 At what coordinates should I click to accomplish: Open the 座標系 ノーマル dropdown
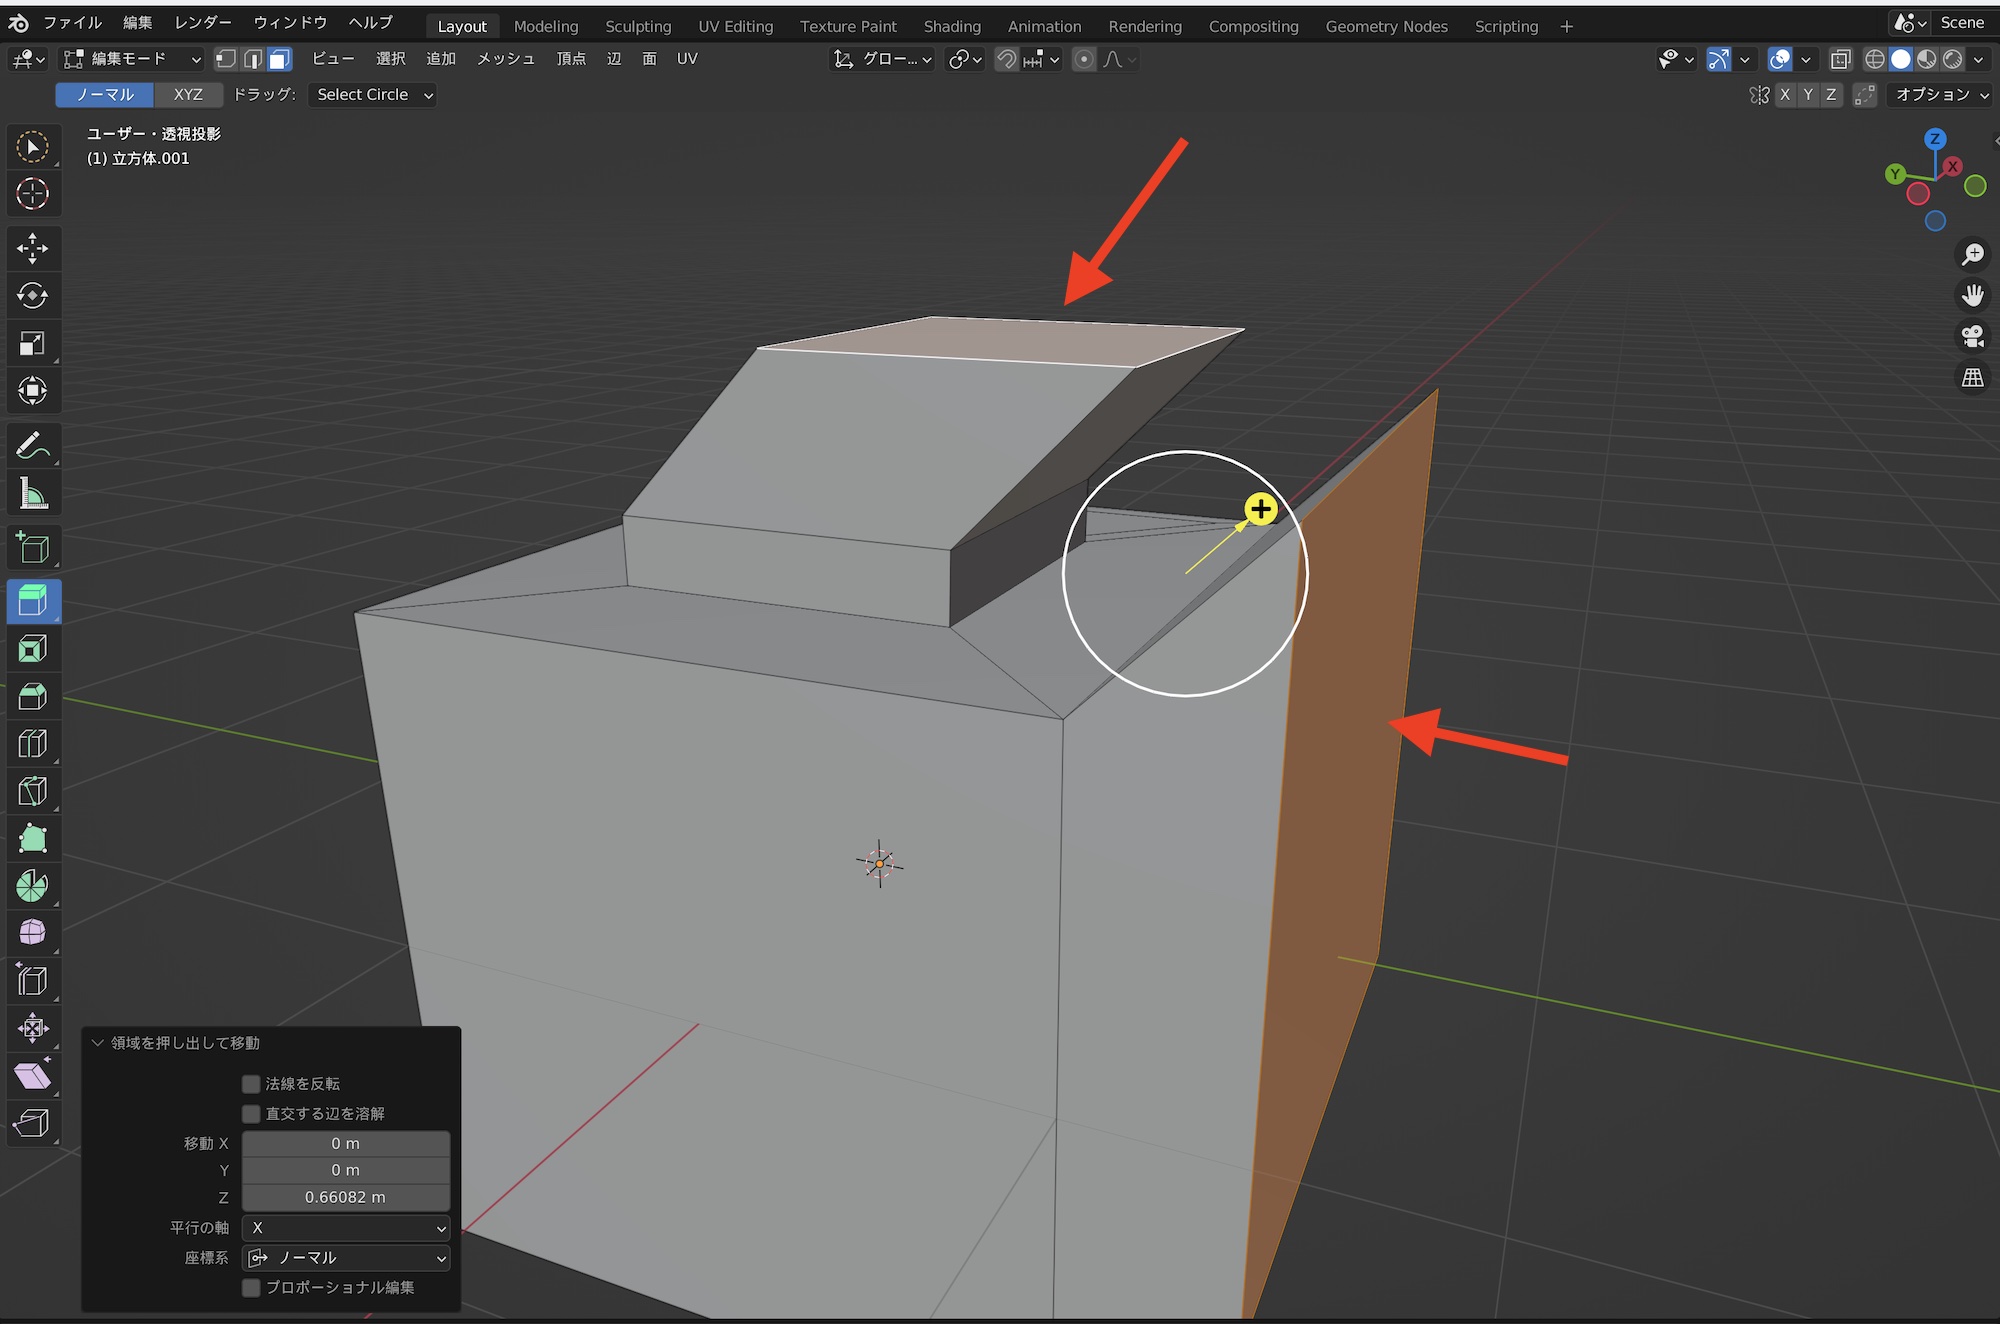[x=346, y=1258]
